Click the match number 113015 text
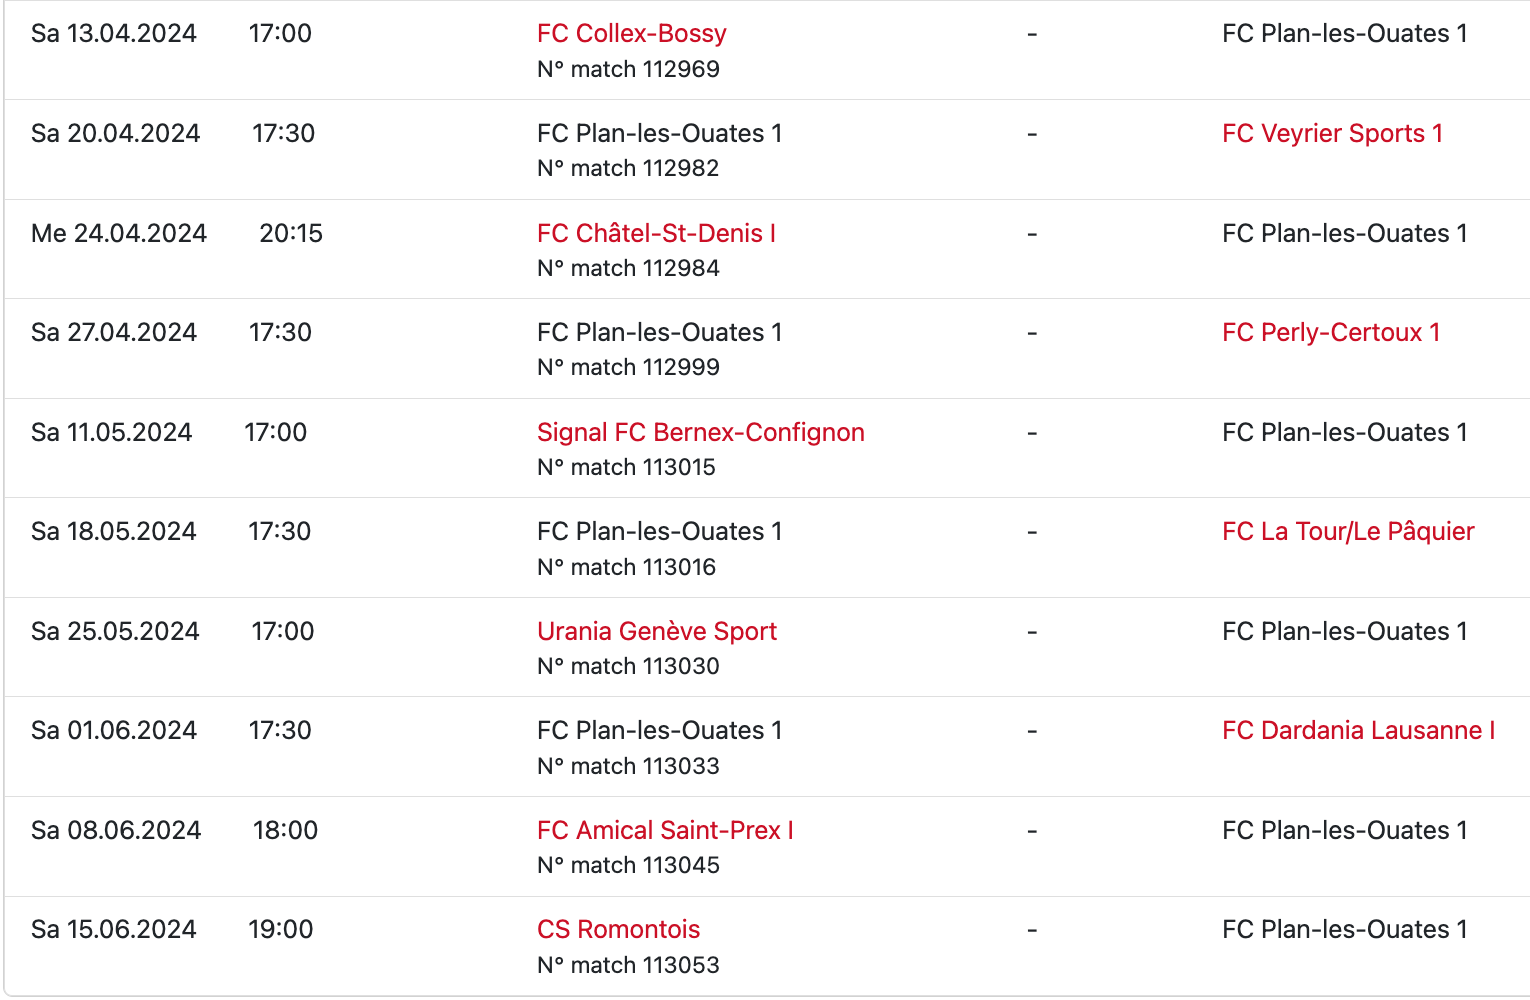The height and width of the screenshot is (1000, 1530). click(626, 467)
